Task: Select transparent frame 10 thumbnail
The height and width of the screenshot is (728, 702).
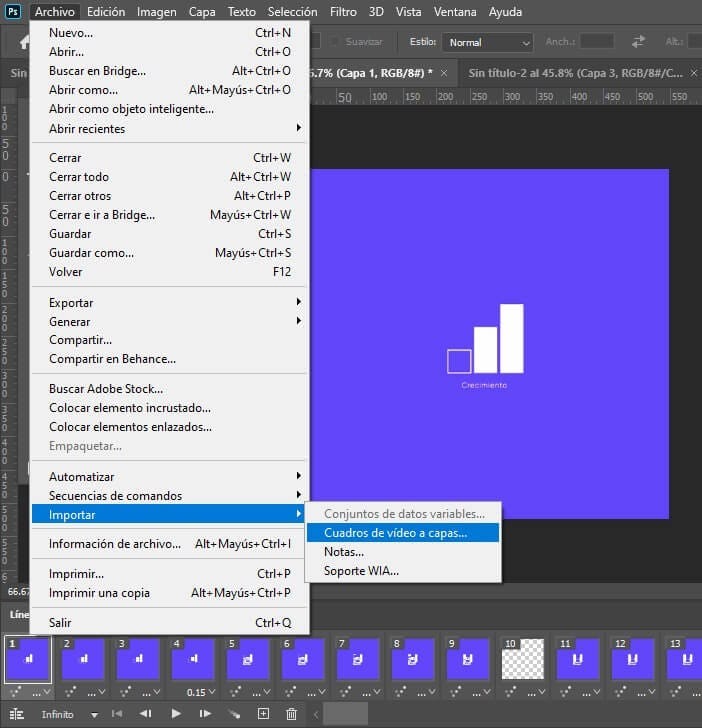Action: point(523,659)
